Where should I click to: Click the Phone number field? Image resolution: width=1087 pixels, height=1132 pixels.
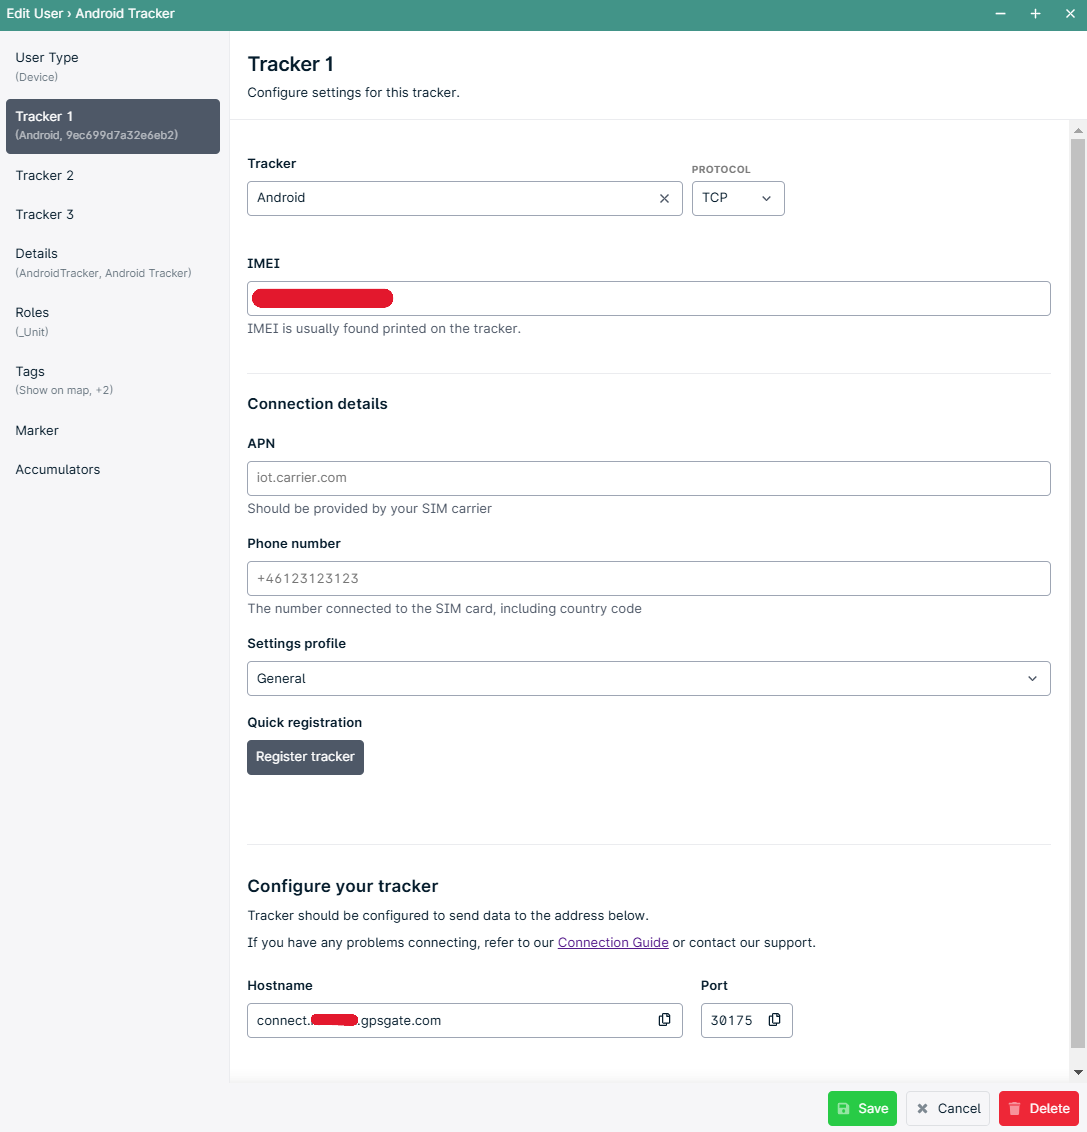(x=648, y=578)
